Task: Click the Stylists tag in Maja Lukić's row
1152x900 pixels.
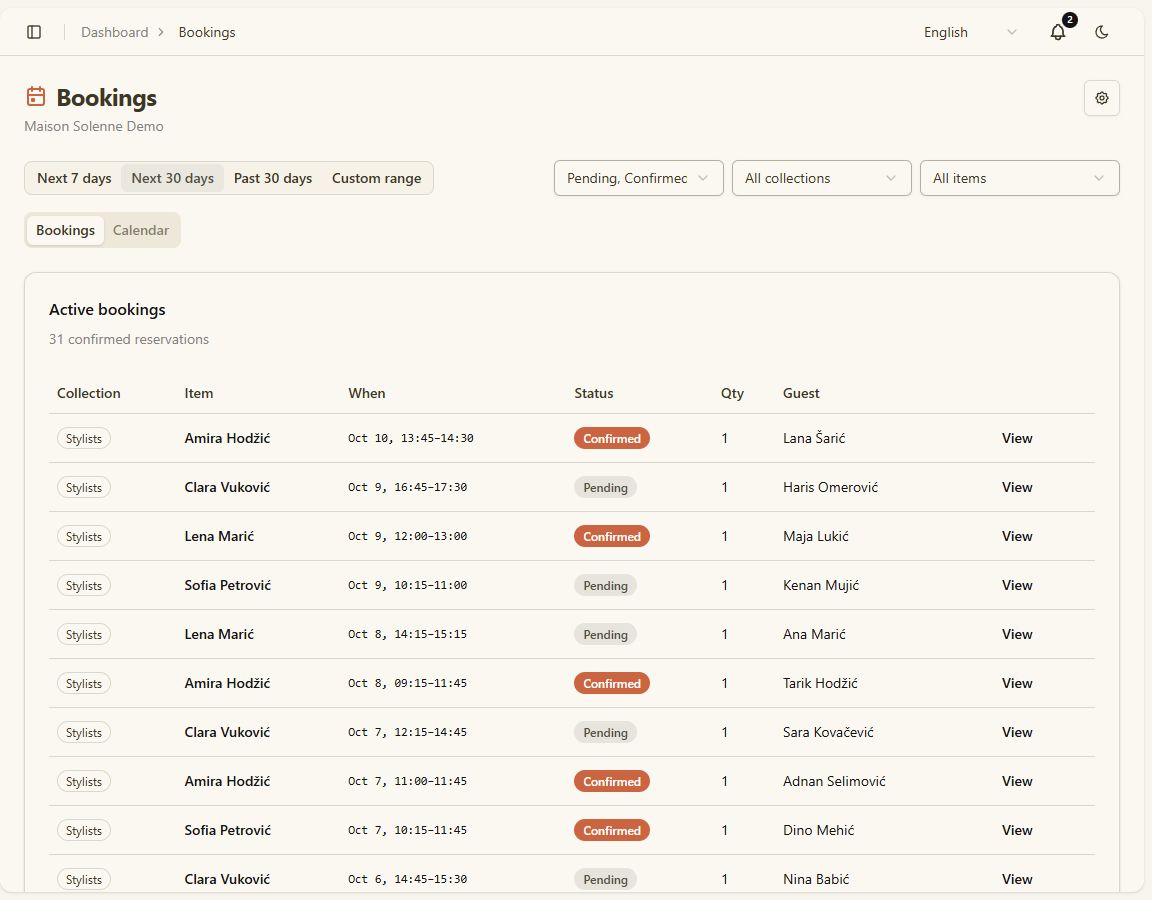Action: coord(84,536)
